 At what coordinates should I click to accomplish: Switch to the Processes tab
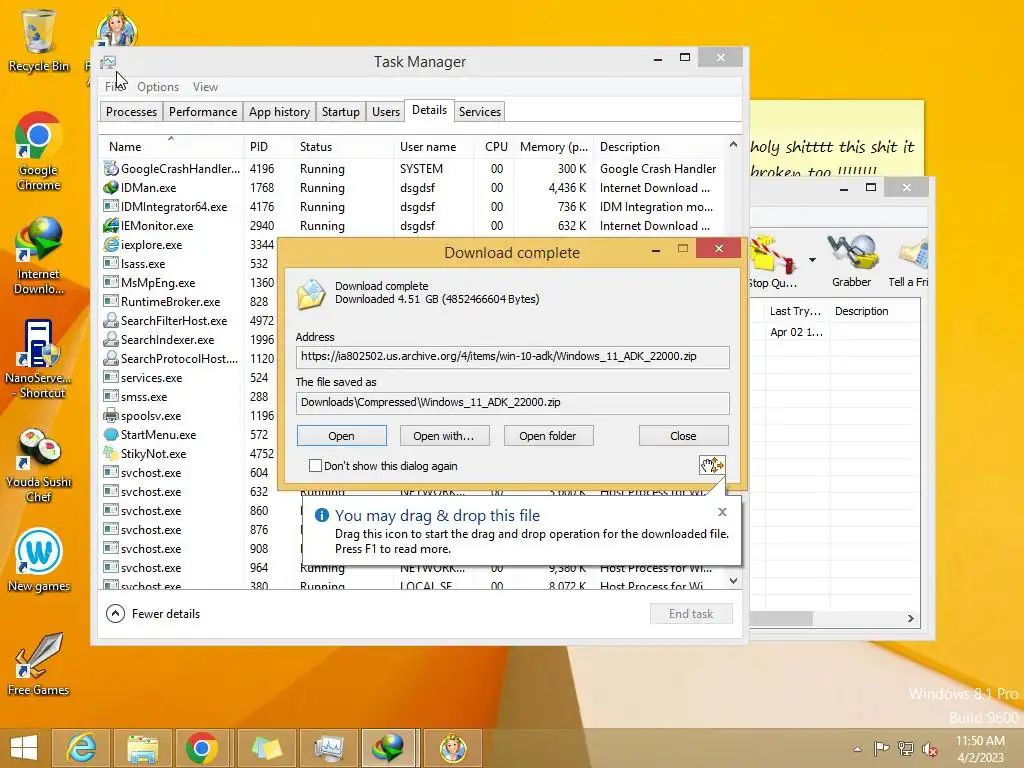[x=131, y=112]
